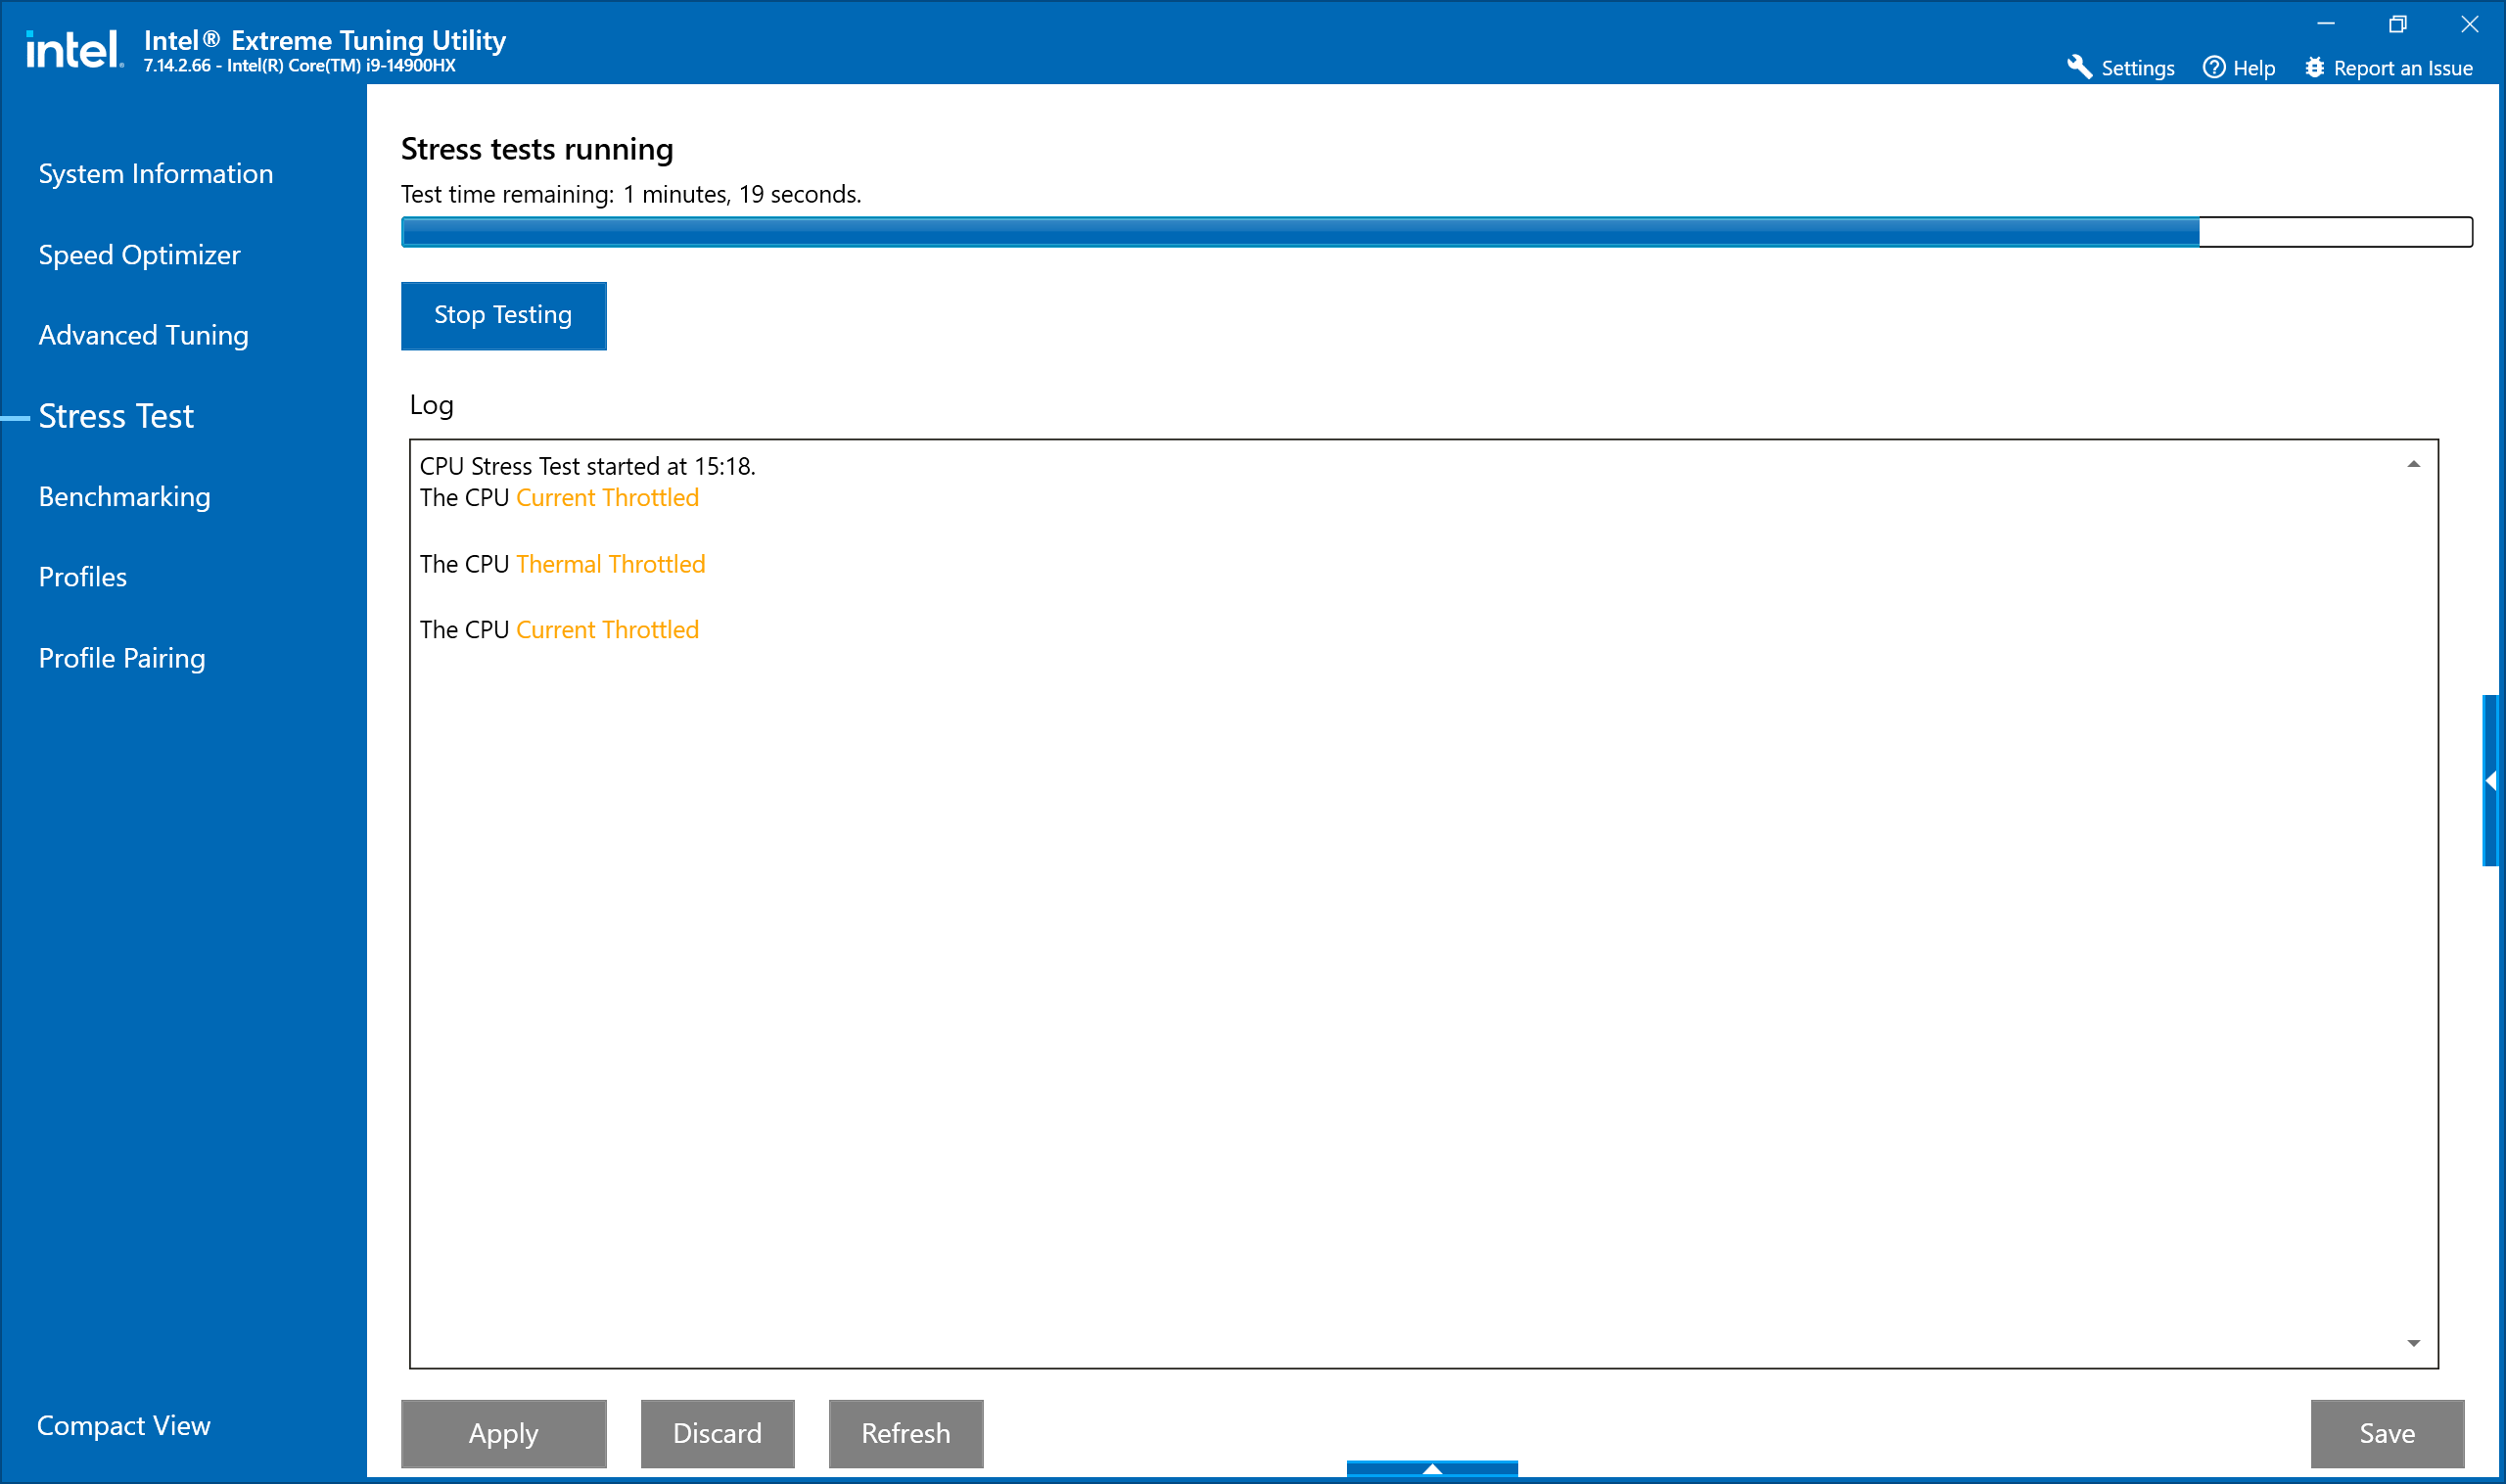This screenshot has height=1484, width=2506.
Task: Expand the right side monitoring panel
Action: 2491,780
